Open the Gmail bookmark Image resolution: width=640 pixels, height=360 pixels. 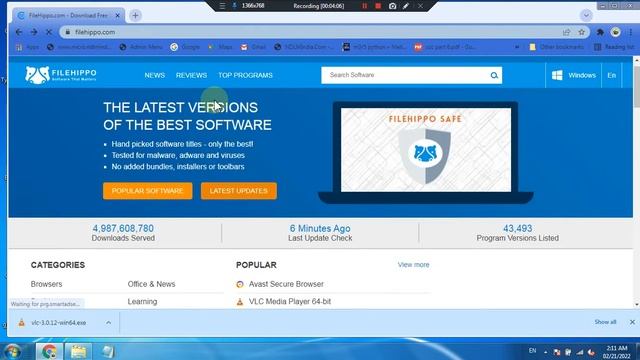(253, 47)
